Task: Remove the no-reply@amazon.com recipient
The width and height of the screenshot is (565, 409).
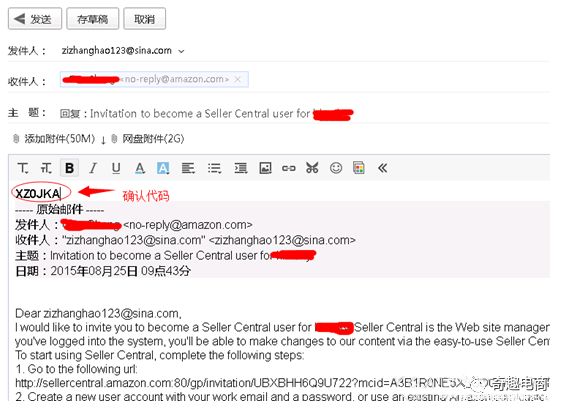Action: tap(237, 79)
